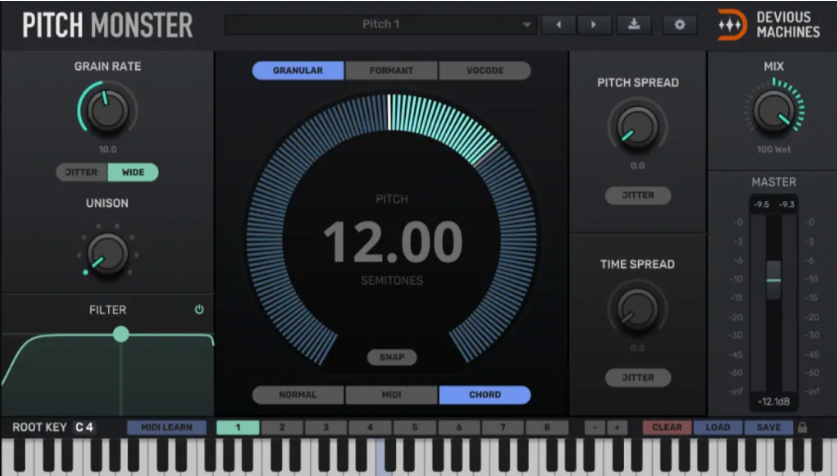Go to the next preset arrow
The height and width of the screenshot is (476, 837).
(x=594, y=25)
